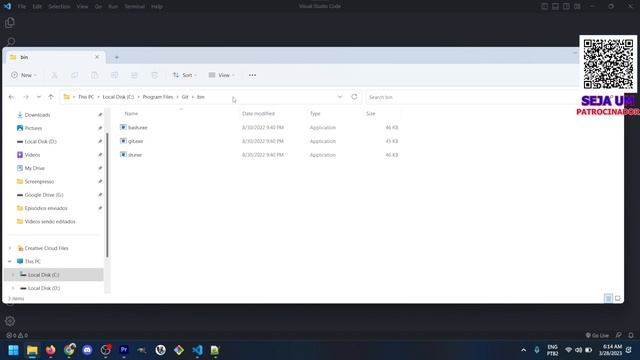Sort by the Size column header
The width and height of the screenshot is (640, 360).
[x=371, y=113]
